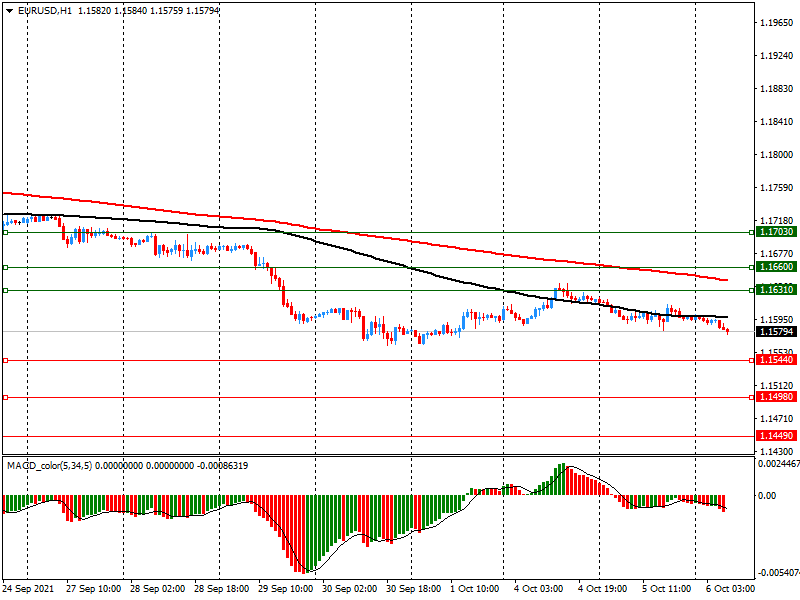
Task: Click the 1.18410 price scale value
Action: (777, 121)
